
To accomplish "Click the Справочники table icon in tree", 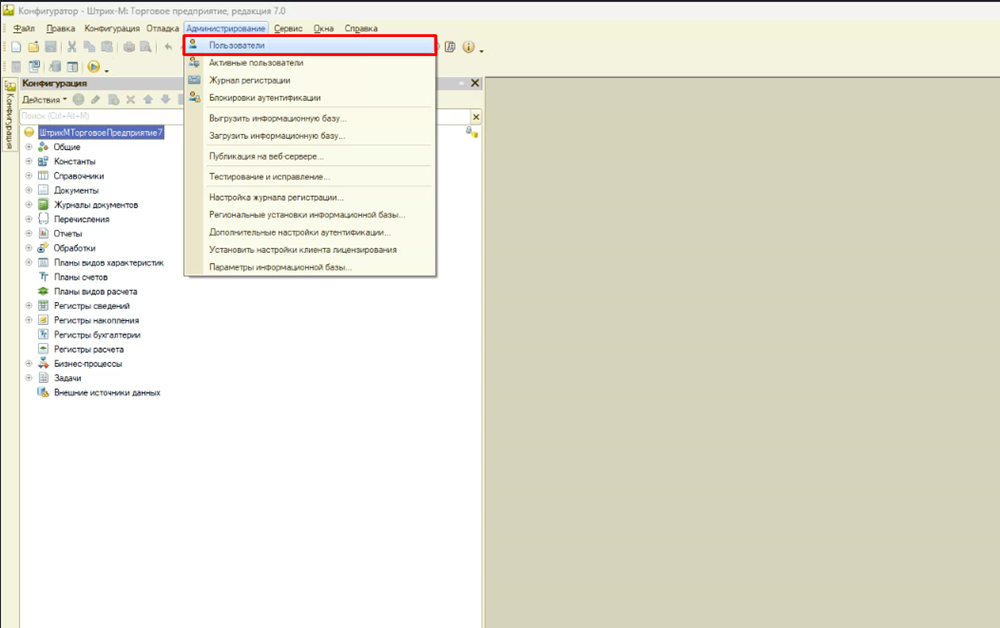I will pyautogui.click(x=44, y=176).
